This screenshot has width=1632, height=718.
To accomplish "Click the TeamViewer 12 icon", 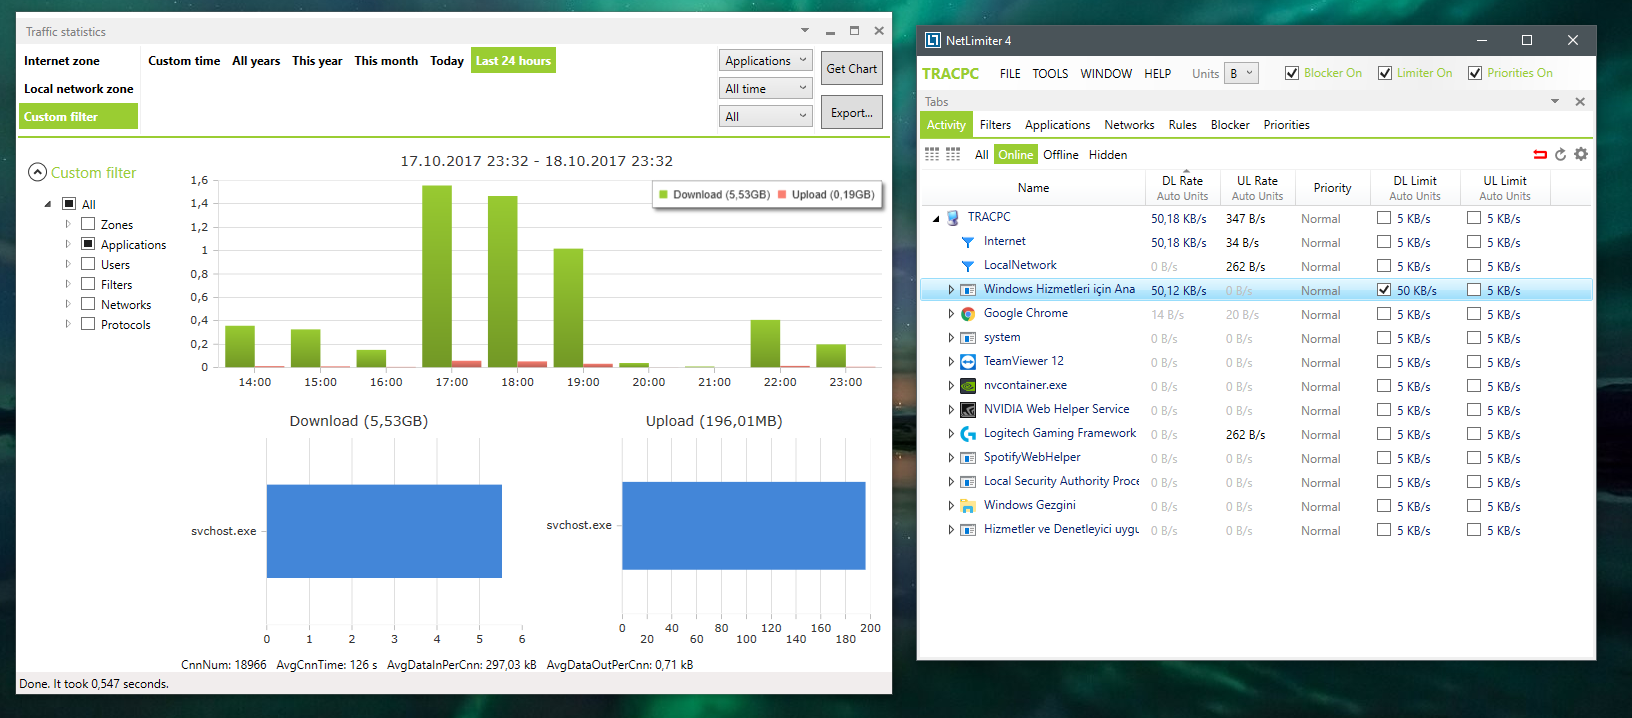I will pos(968,362).
